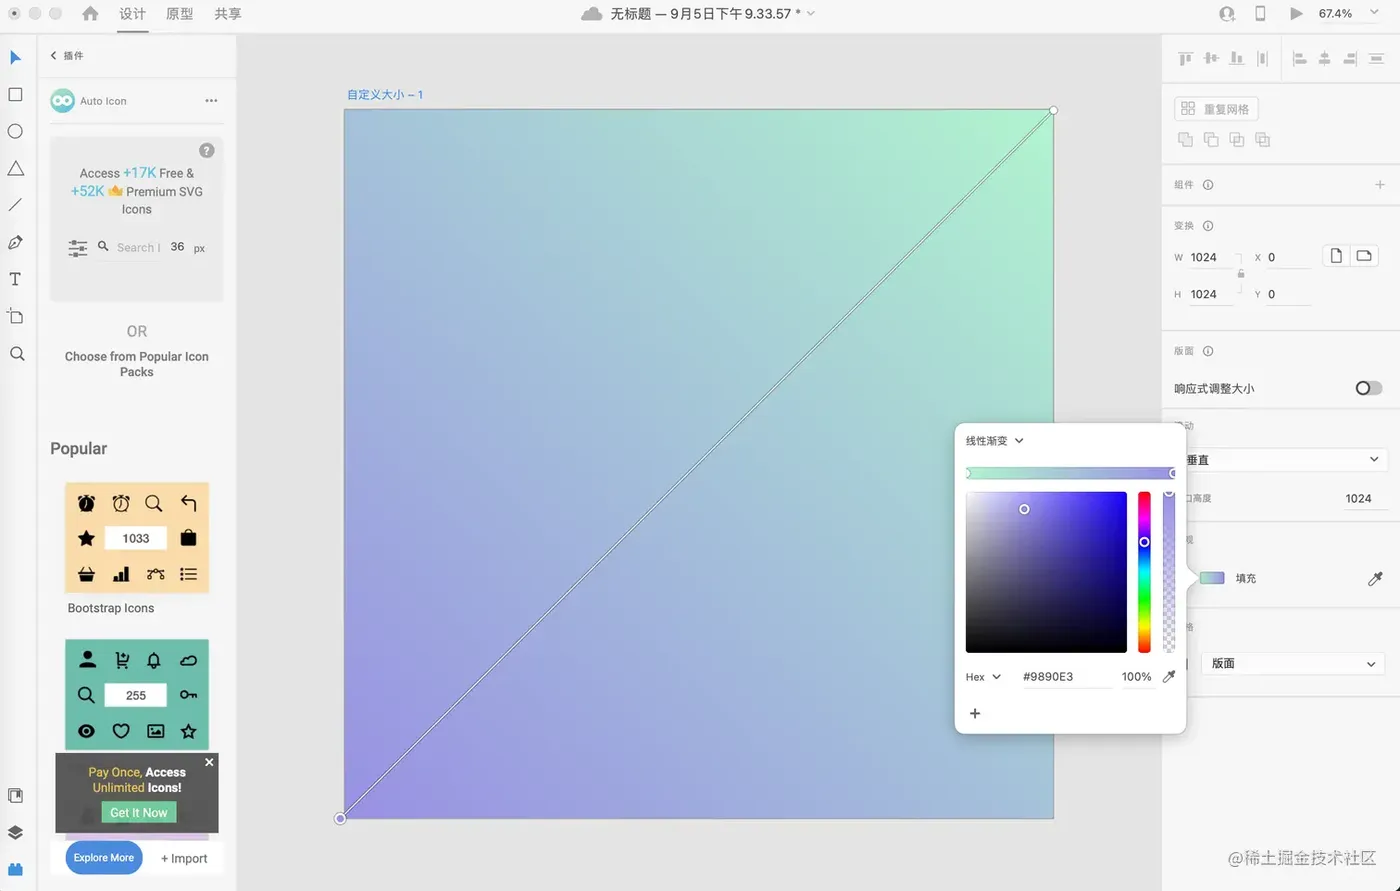Click the align top icon
The image size is (1400, 891).
(1186, 58)
